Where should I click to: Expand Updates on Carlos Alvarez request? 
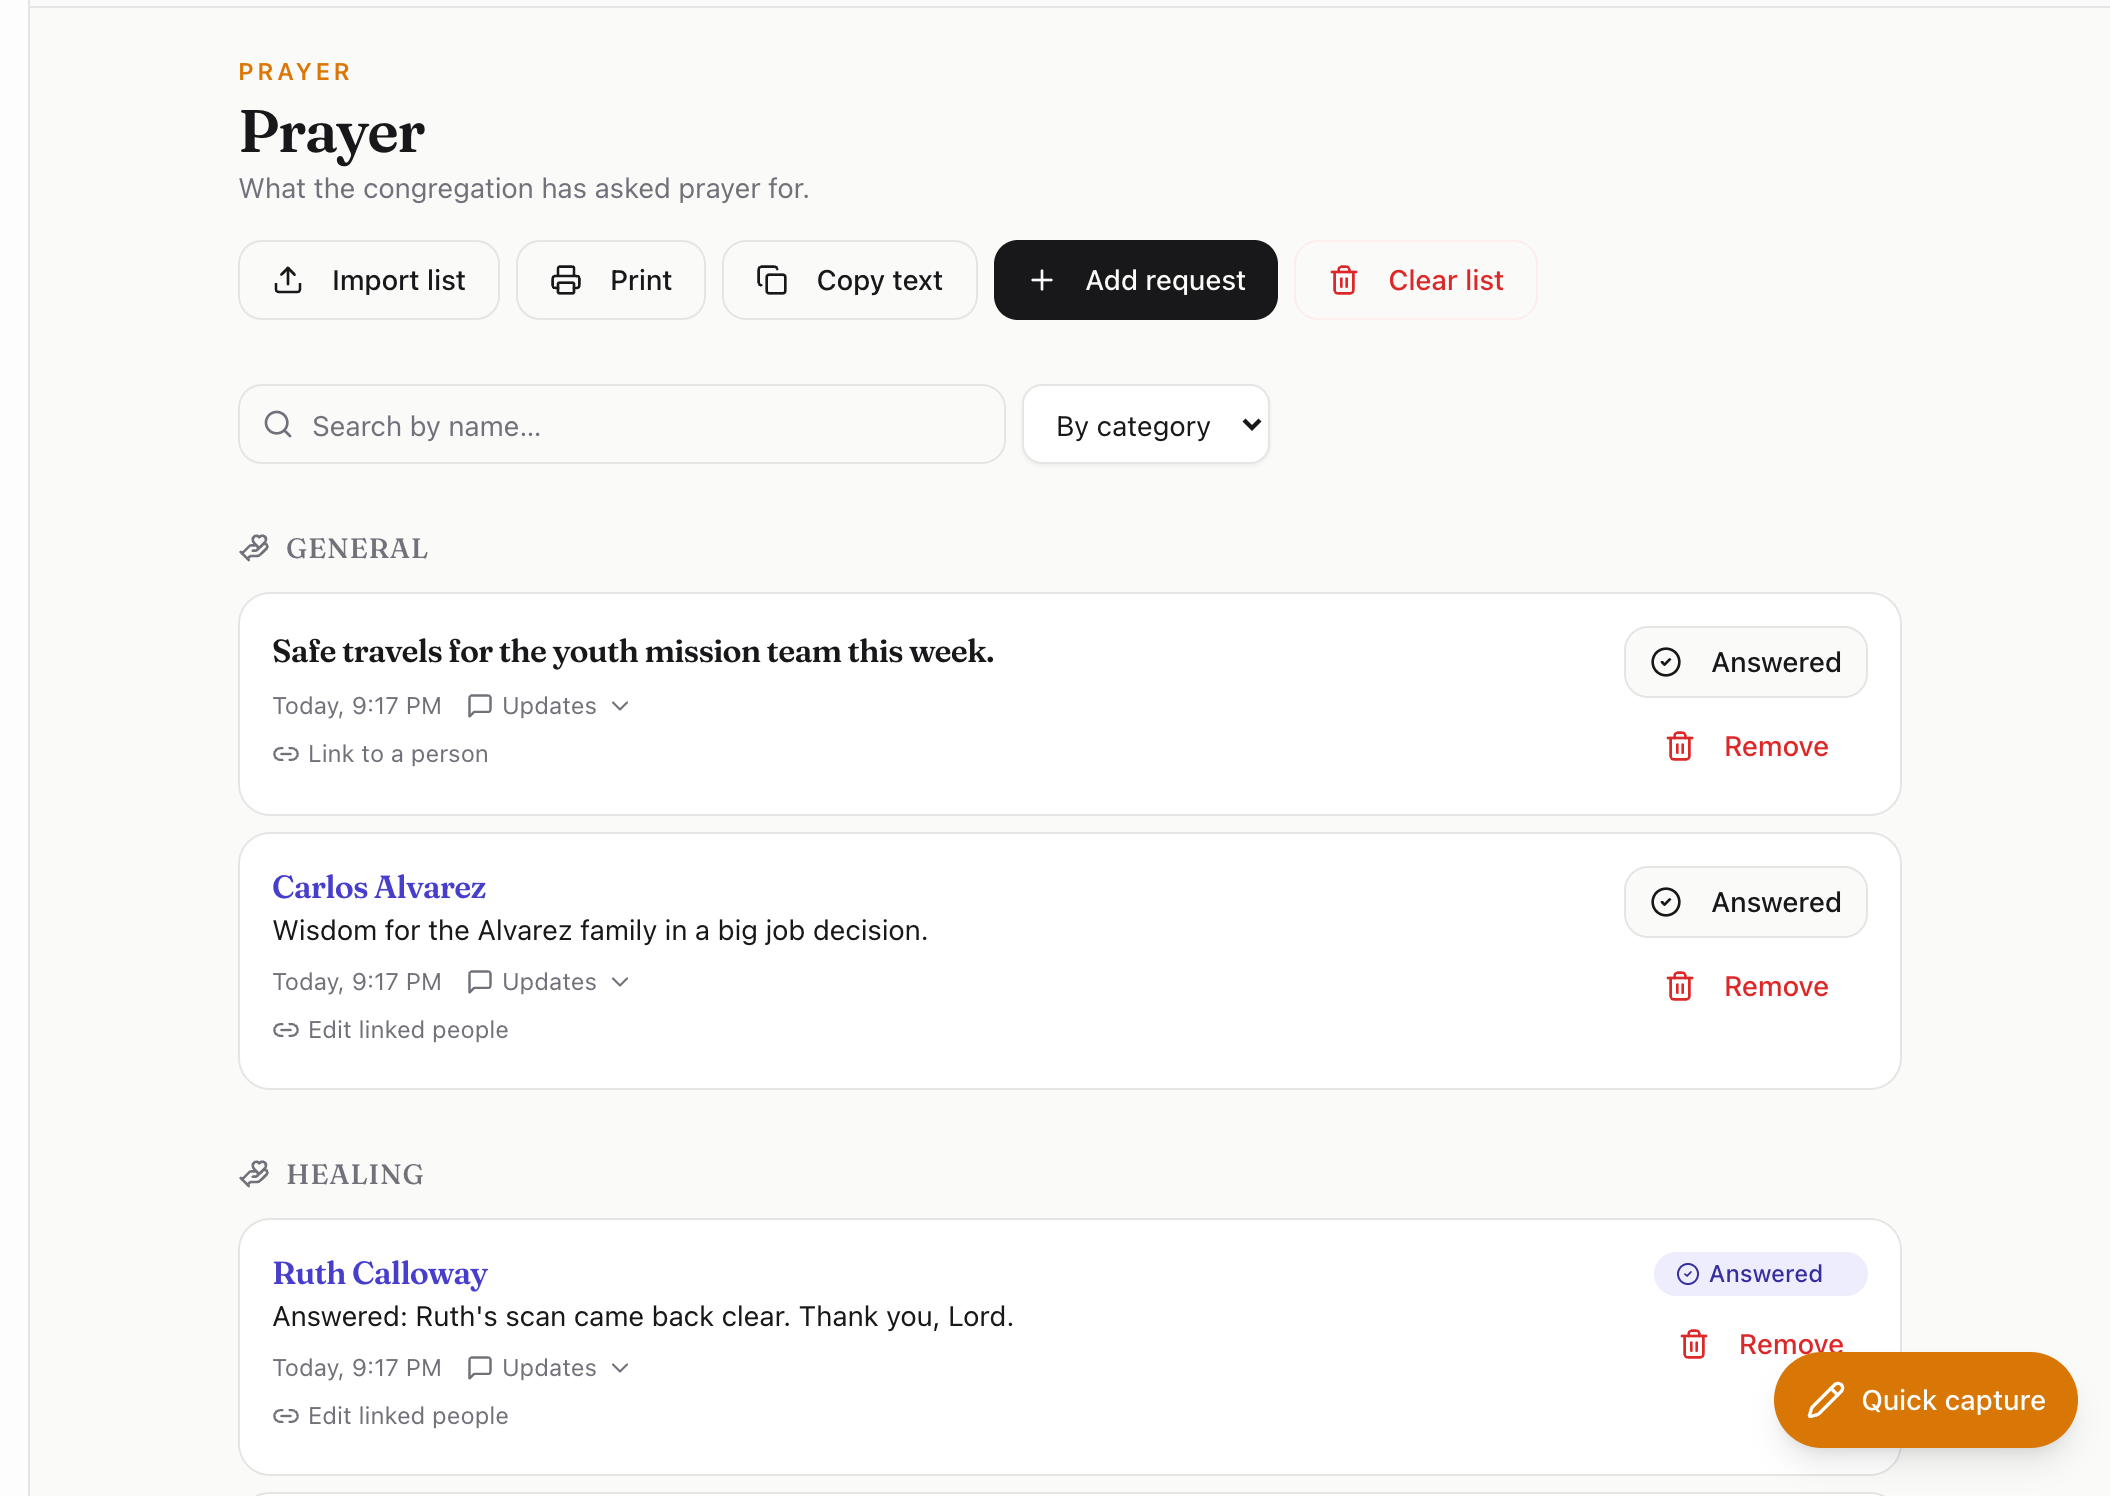coord(549,982)
